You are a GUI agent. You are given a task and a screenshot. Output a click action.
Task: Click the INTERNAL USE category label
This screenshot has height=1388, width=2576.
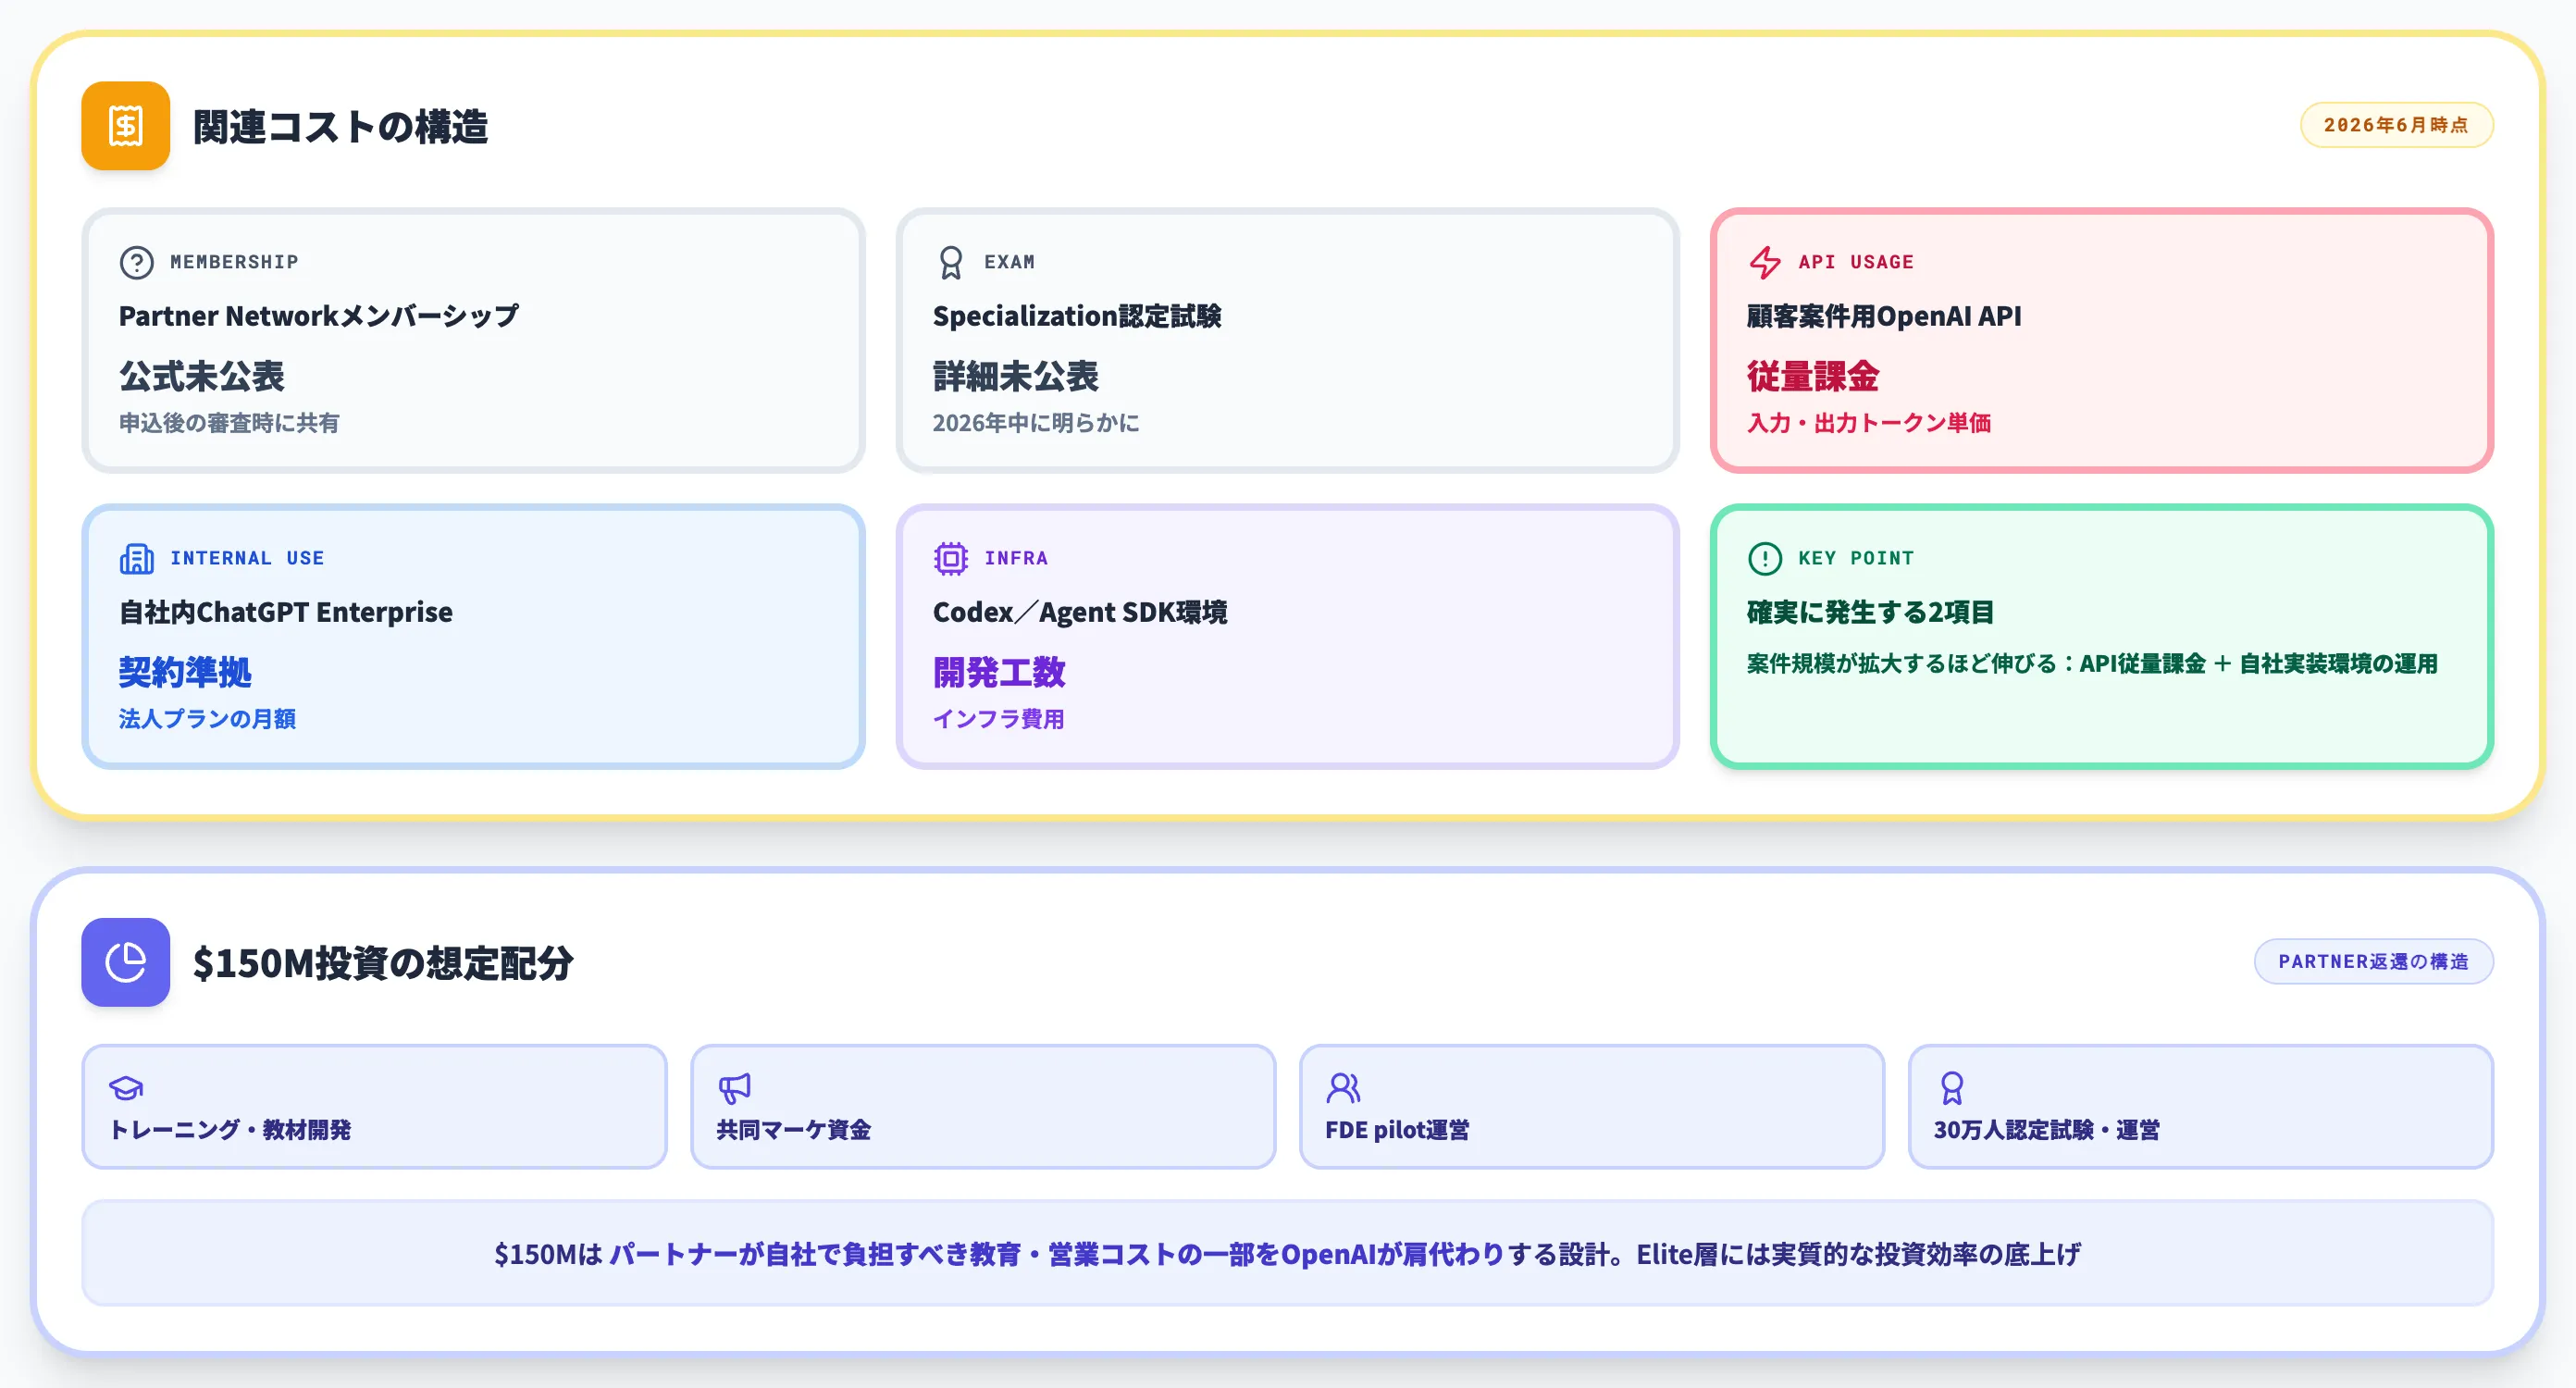click(x=247, y=558)
